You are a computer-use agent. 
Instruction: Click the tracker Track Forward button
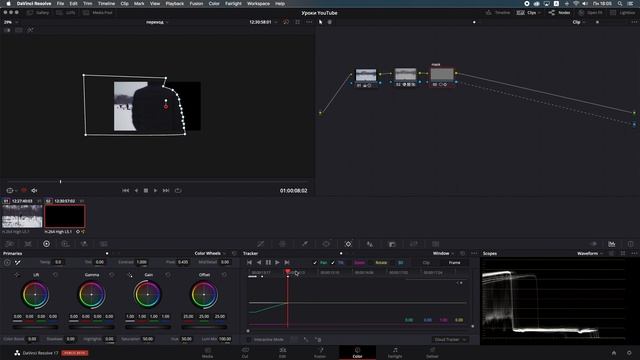click(x=277, y=262)
